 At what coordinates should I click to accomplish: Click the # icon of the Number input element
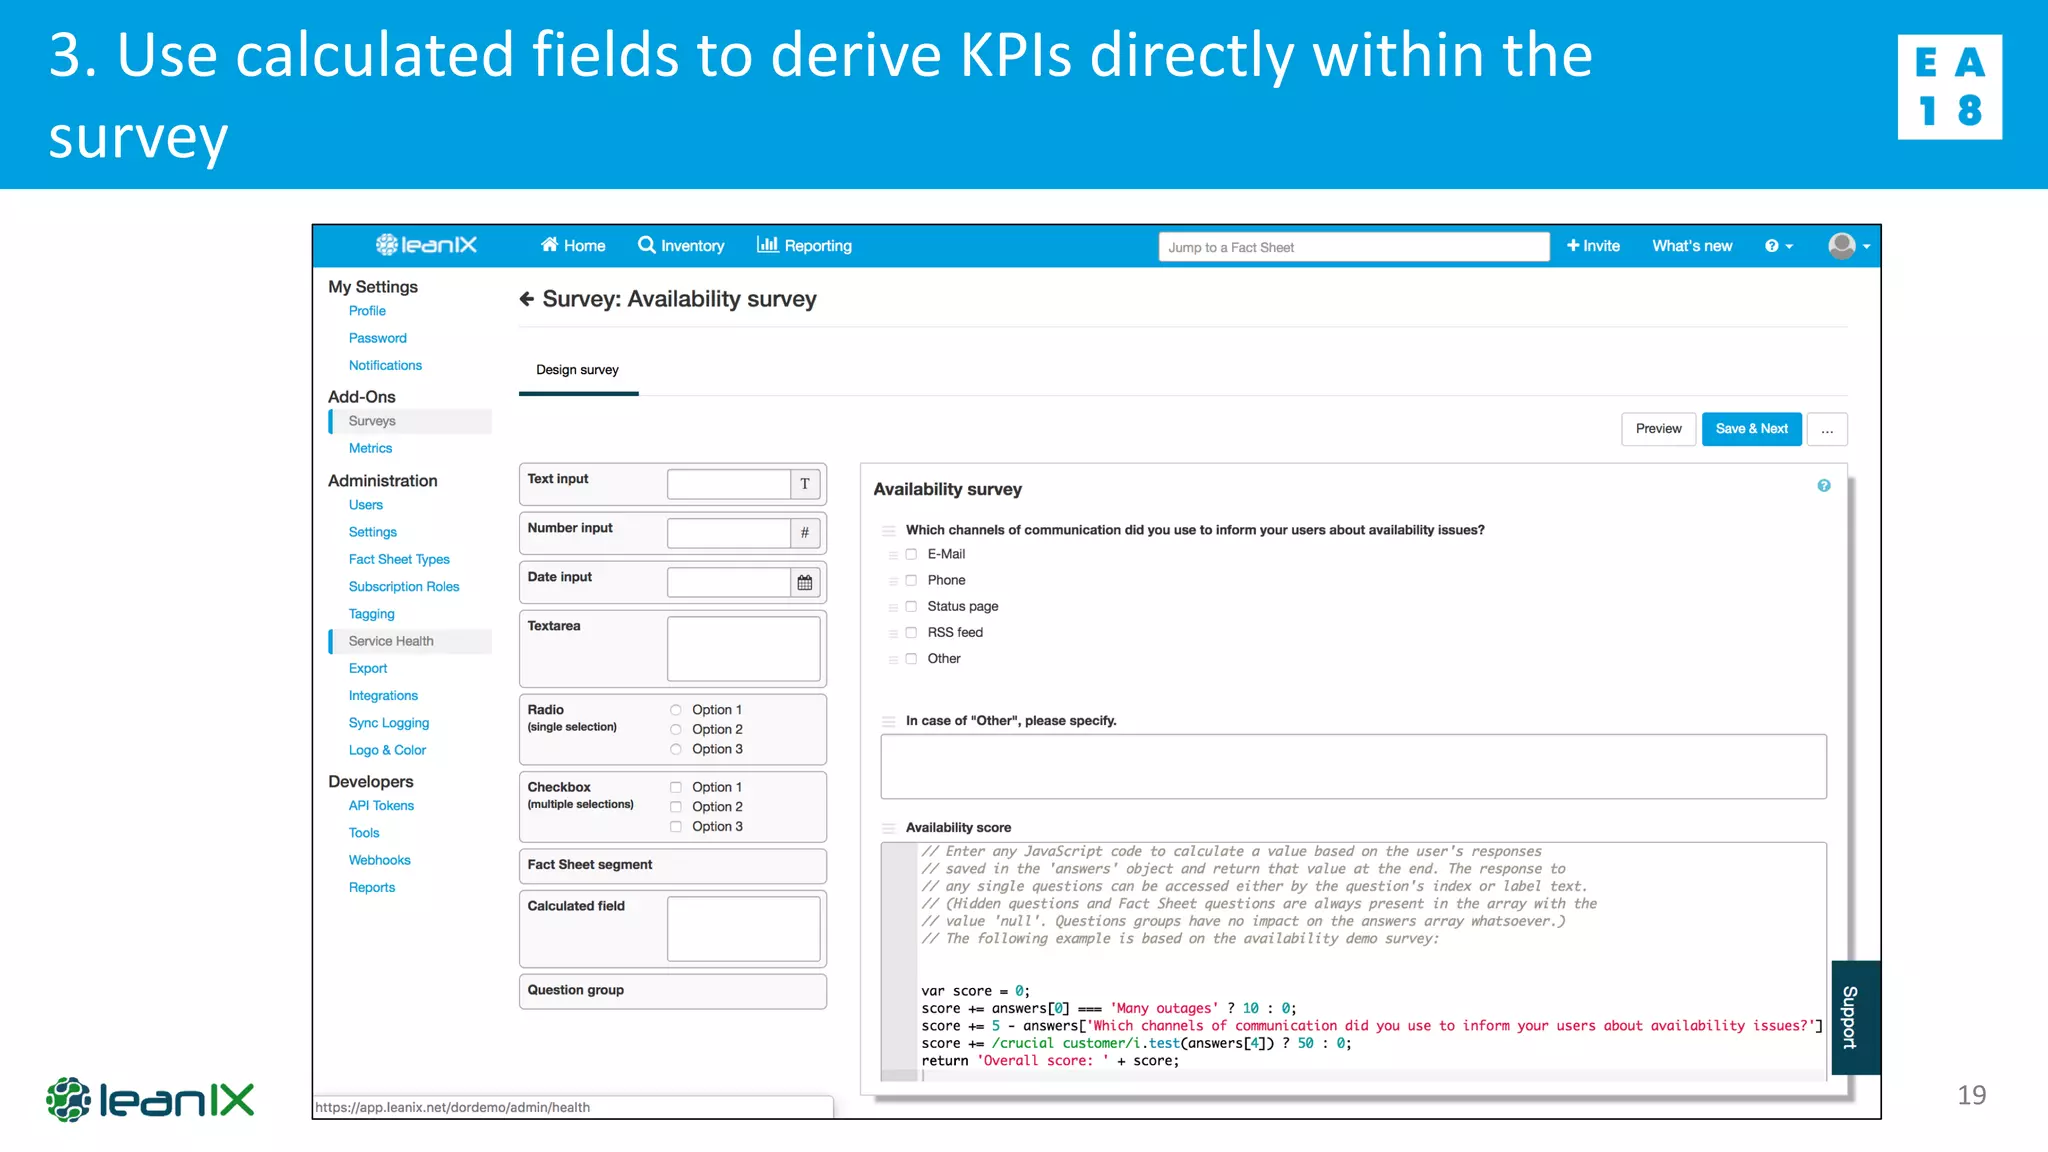(x=805, y=533)
